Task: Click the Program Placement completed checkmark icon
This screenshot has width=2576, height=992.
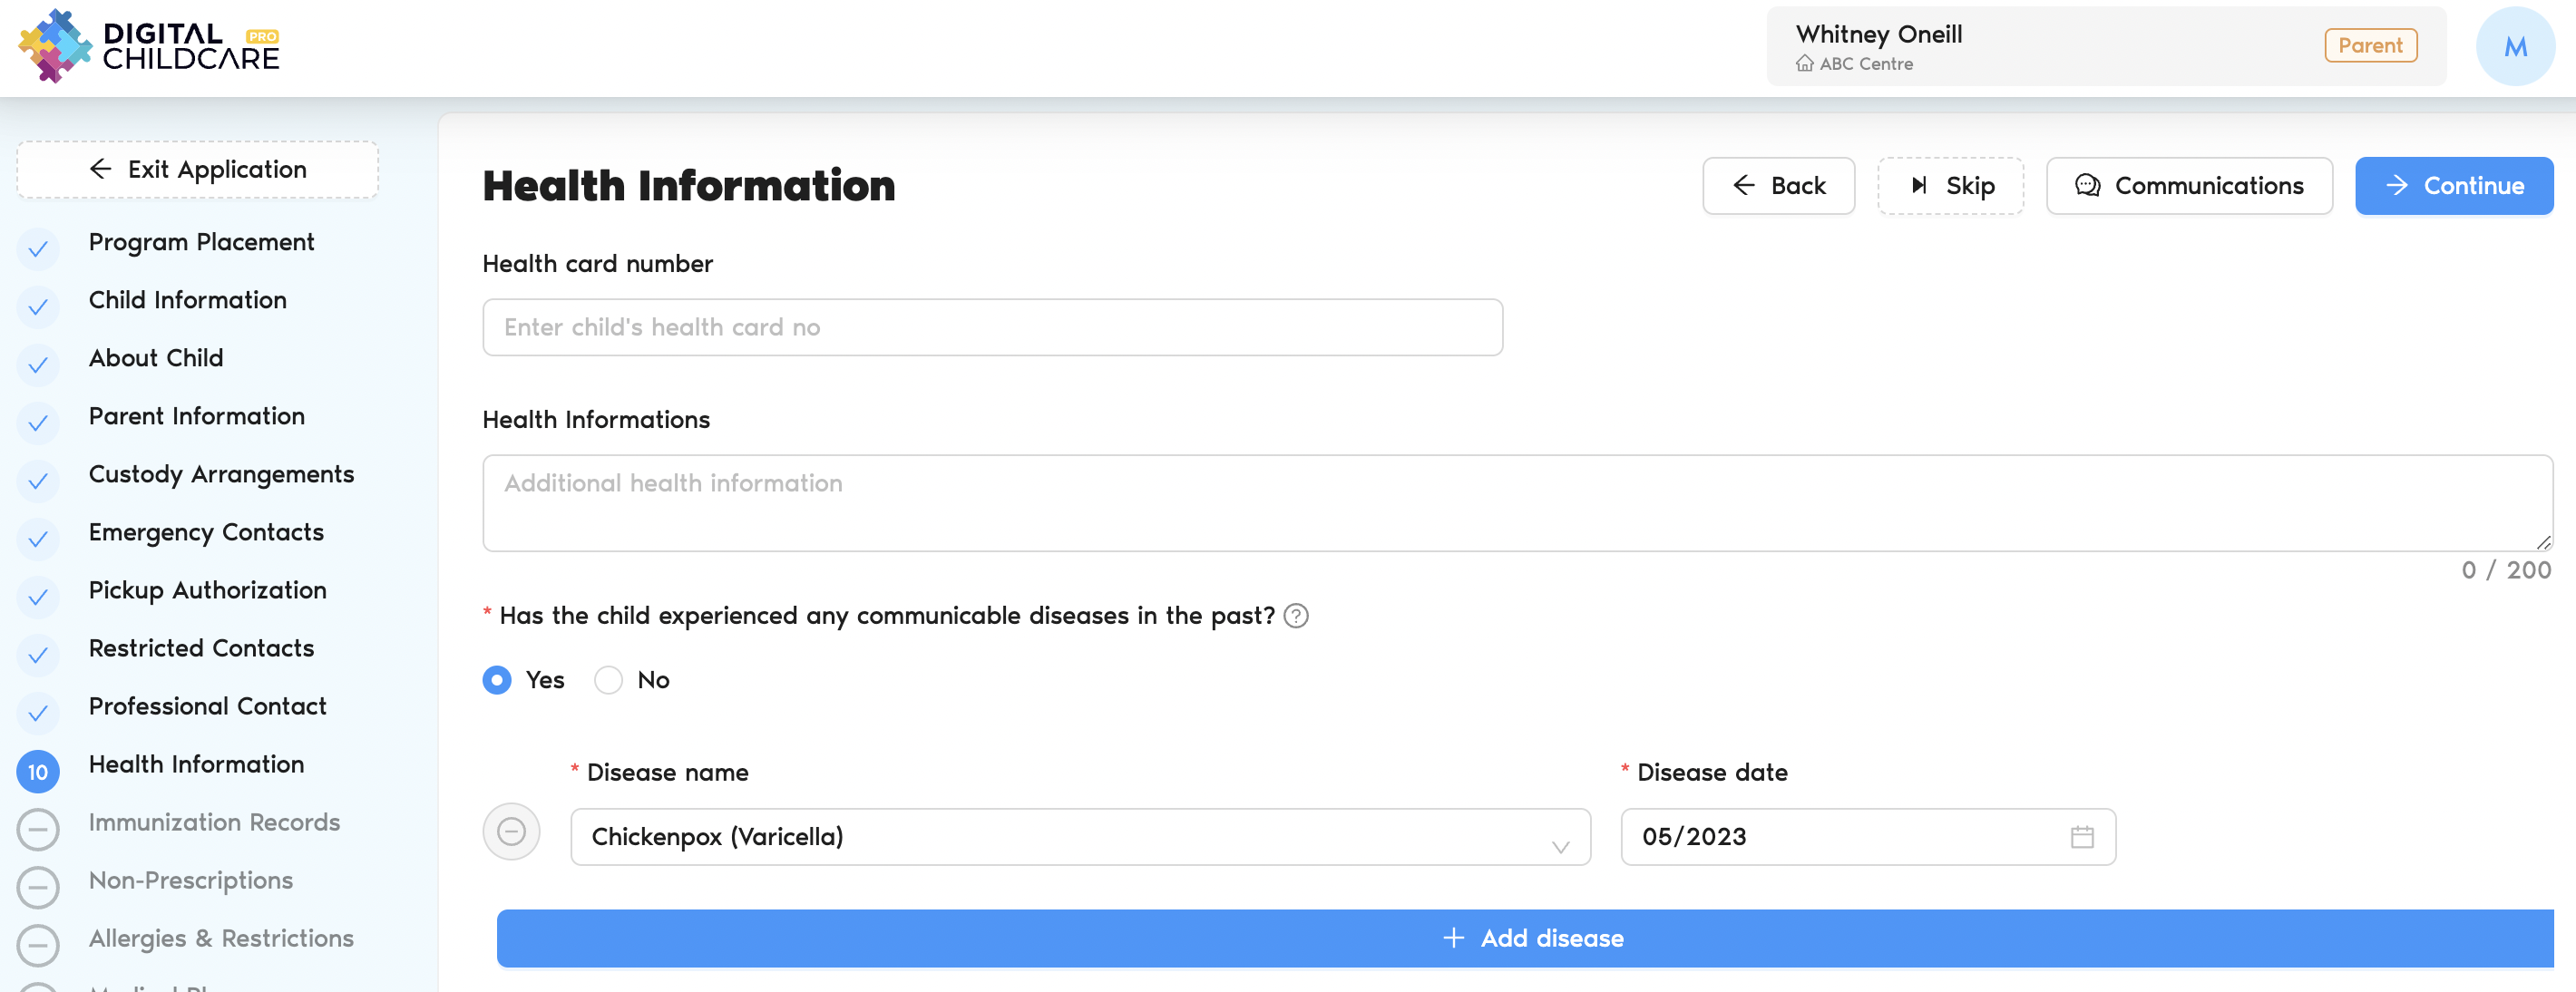Action: click(x=38, y=248)
